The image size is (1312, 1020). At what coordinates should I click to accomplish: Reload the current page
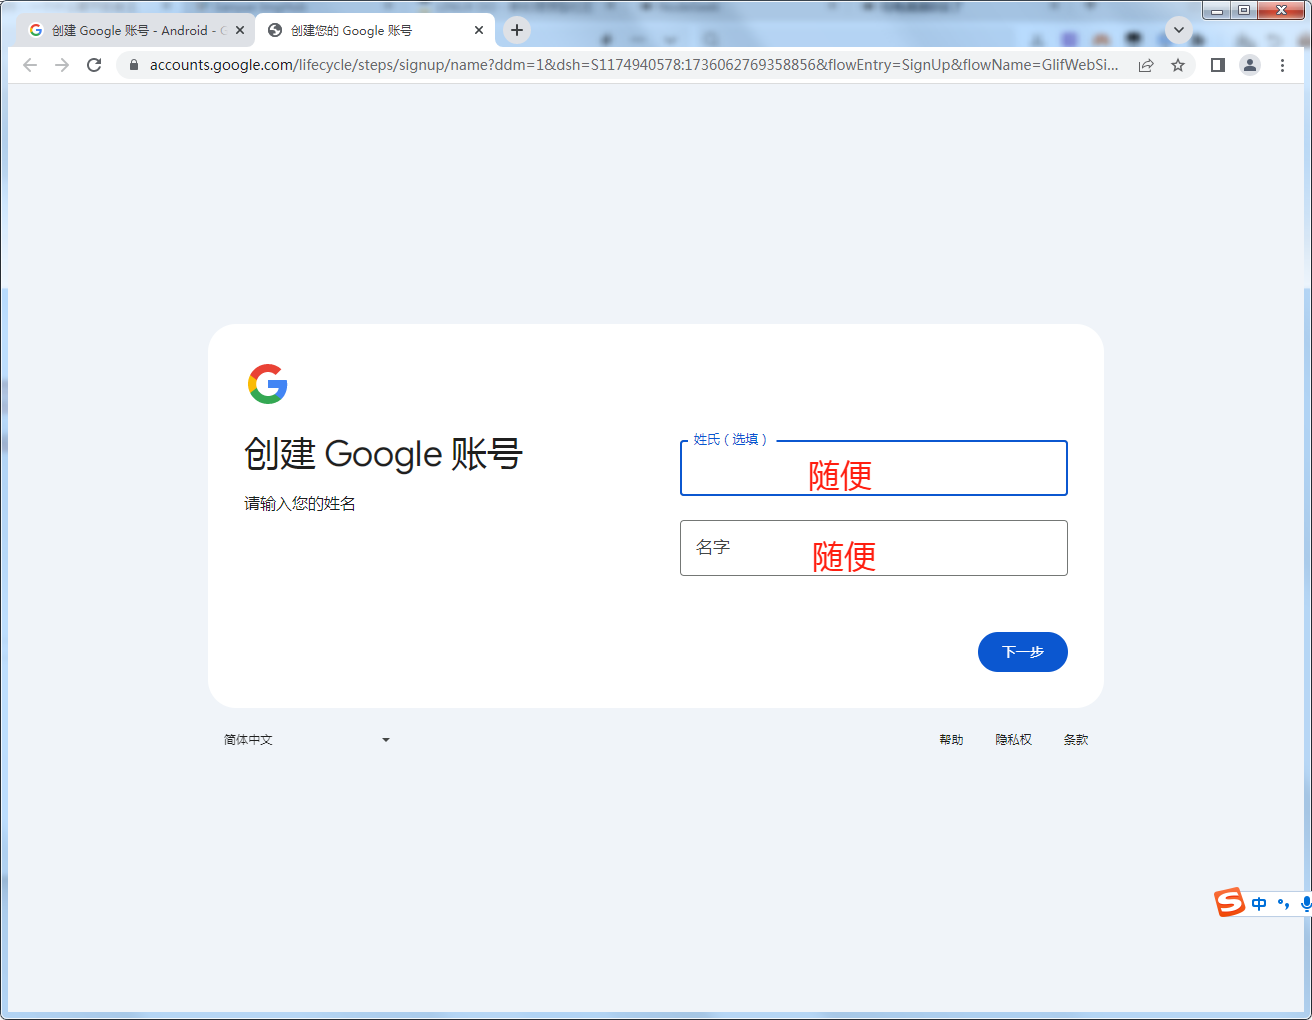tap(94, 65)
